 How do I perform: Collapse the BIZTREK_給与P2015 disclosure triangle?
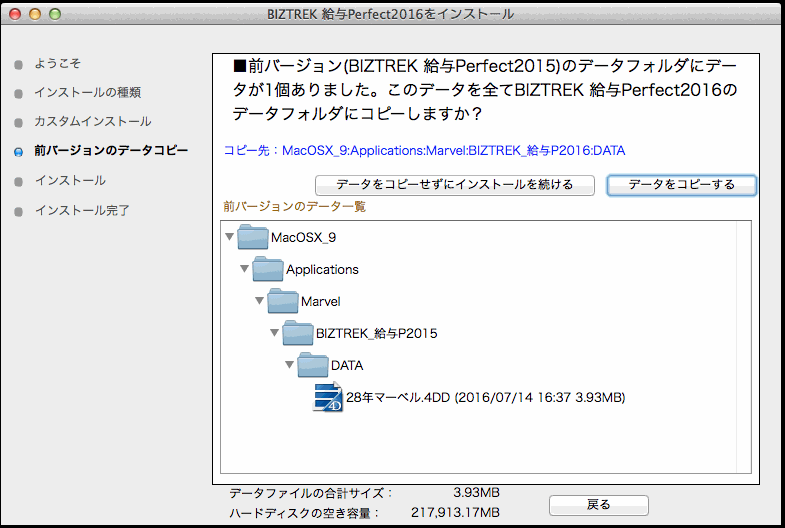[275, 333]
